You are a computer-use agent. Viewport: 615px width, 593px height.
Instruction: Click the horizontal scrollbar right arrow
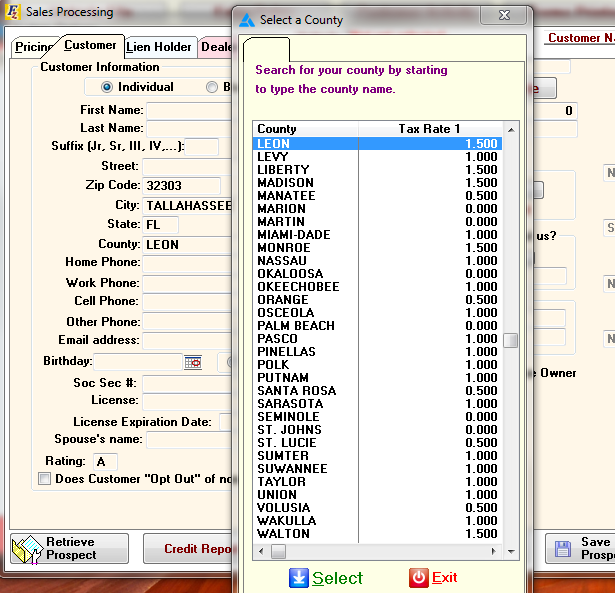493,552
